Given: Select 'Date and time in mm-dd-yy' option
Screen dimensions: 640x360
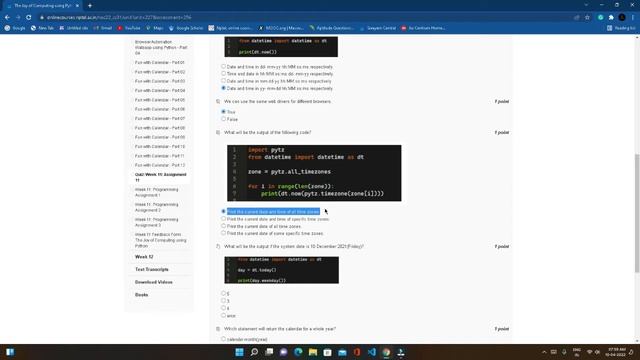Looking at the screenshot, I should click(x=223, y=81).
